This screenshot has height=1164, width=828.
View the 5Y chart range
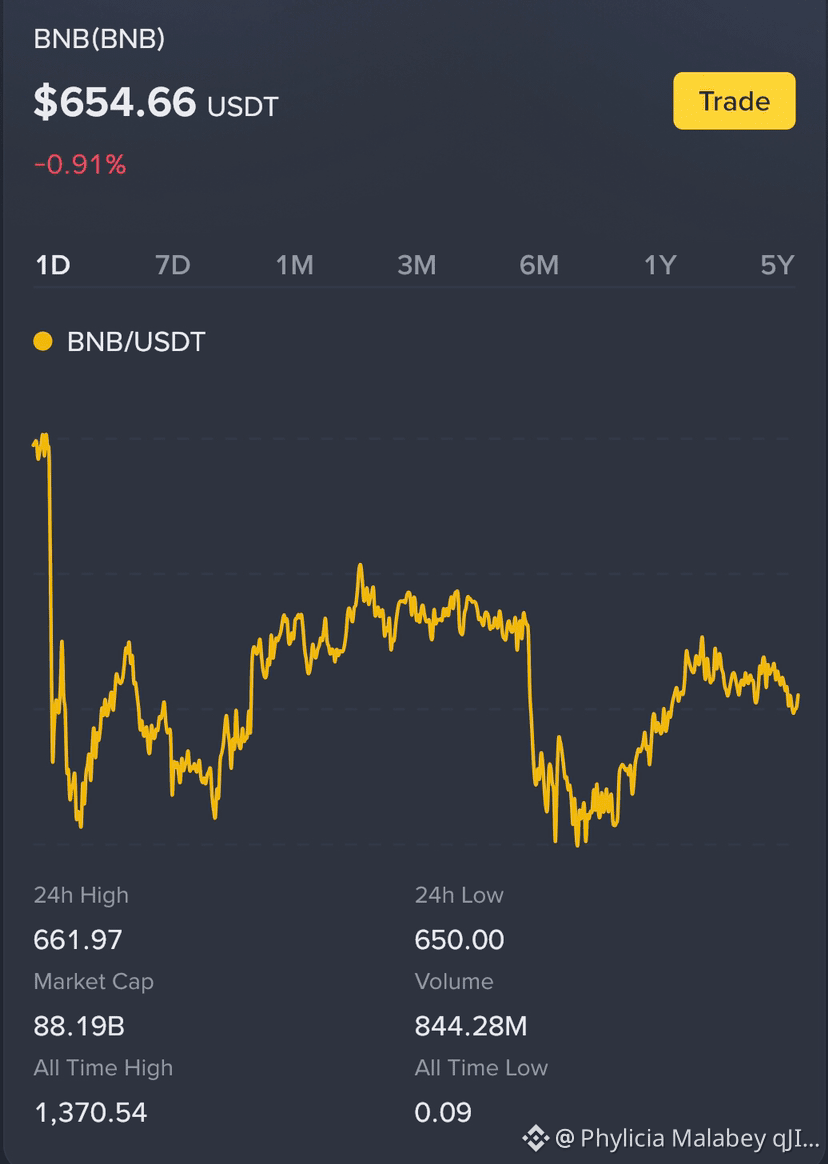[x=777, y=265]
